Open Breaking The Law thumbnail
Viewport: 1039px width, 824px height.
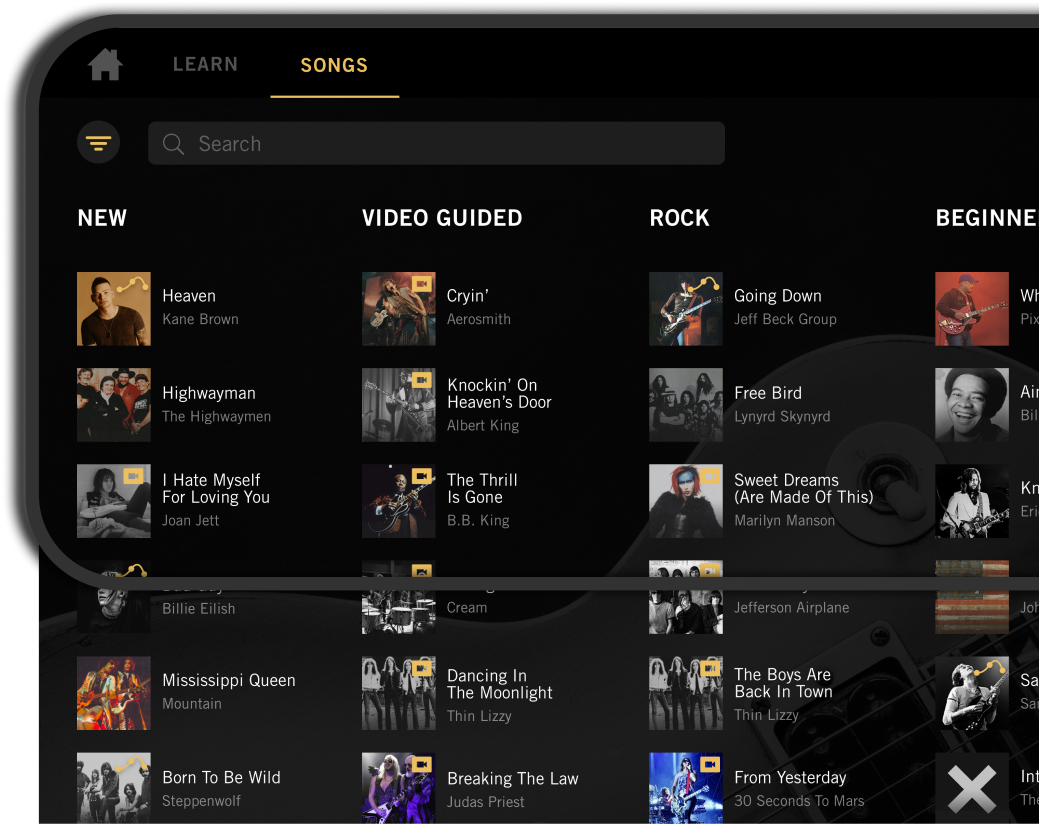pos(399,788)
